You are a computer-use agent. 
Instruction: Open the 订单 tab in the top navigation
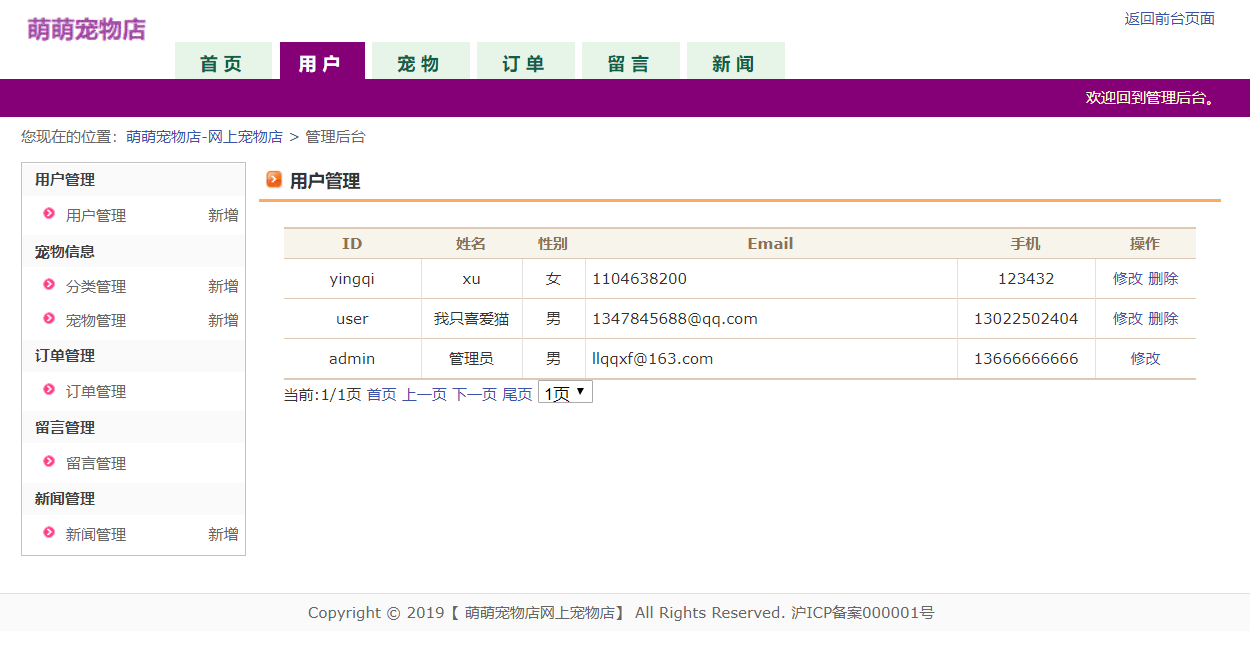click(525, 60)
